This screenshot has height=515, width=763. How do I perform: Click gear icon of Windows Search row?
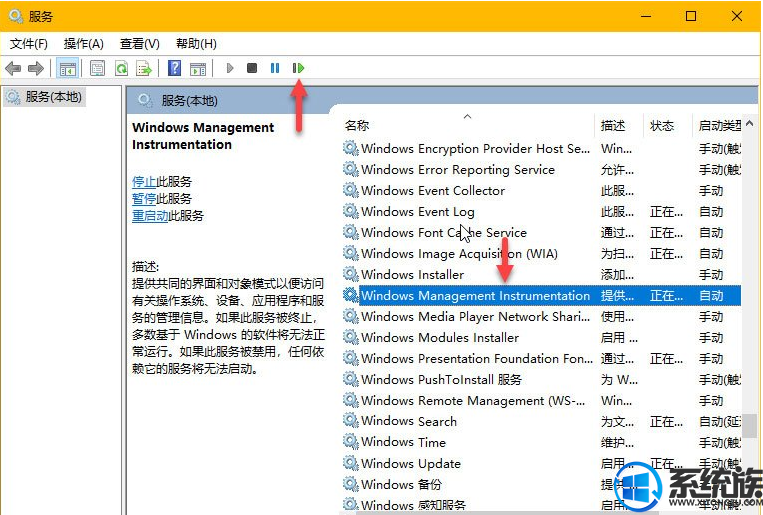pyautogui.click(x=350, y=421)
